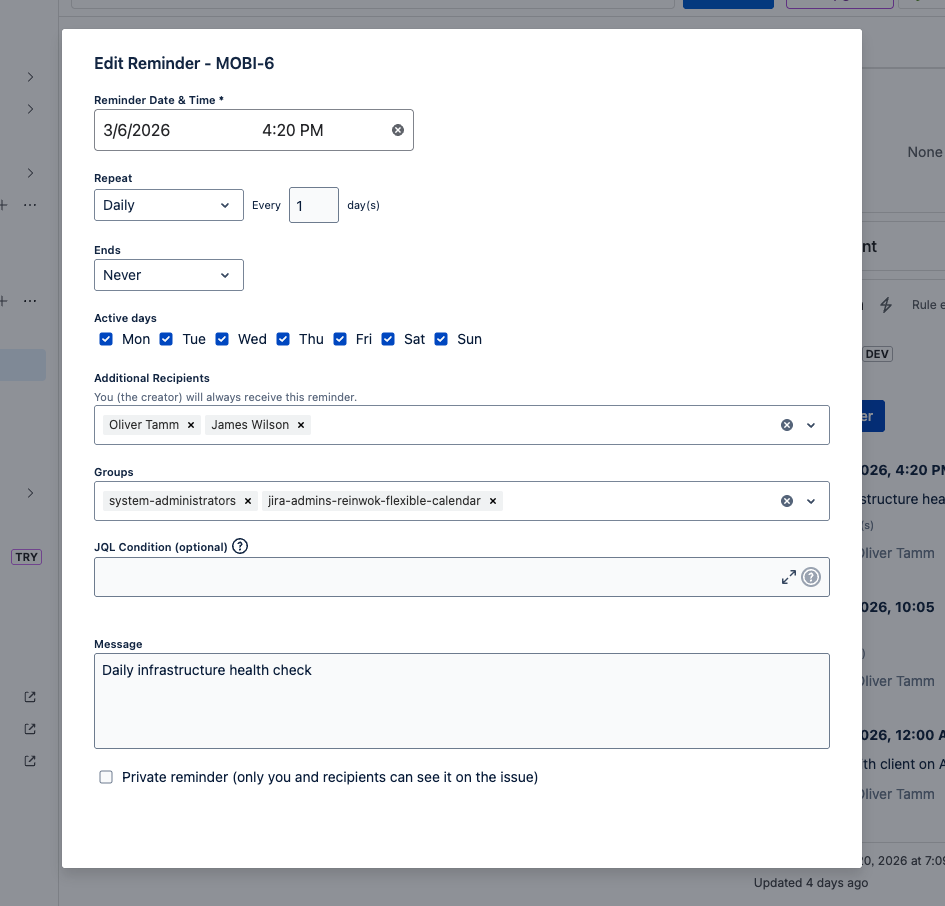Remove James Wilson from recipients
This screenshot has height=906, width=945.
coord(301,425)
